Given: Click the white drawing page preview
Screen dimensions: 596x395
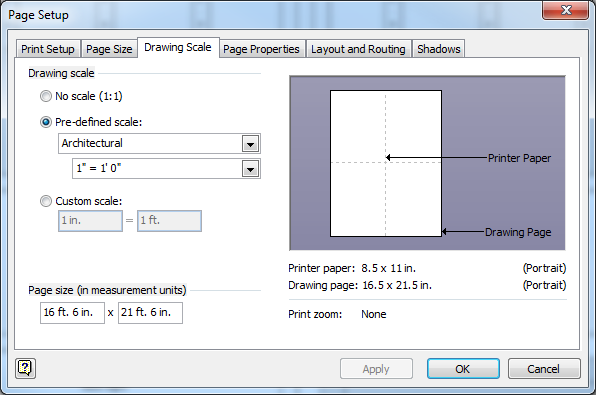Looking at the screenshot, I should pyautogui.click(x=386, y=163).
